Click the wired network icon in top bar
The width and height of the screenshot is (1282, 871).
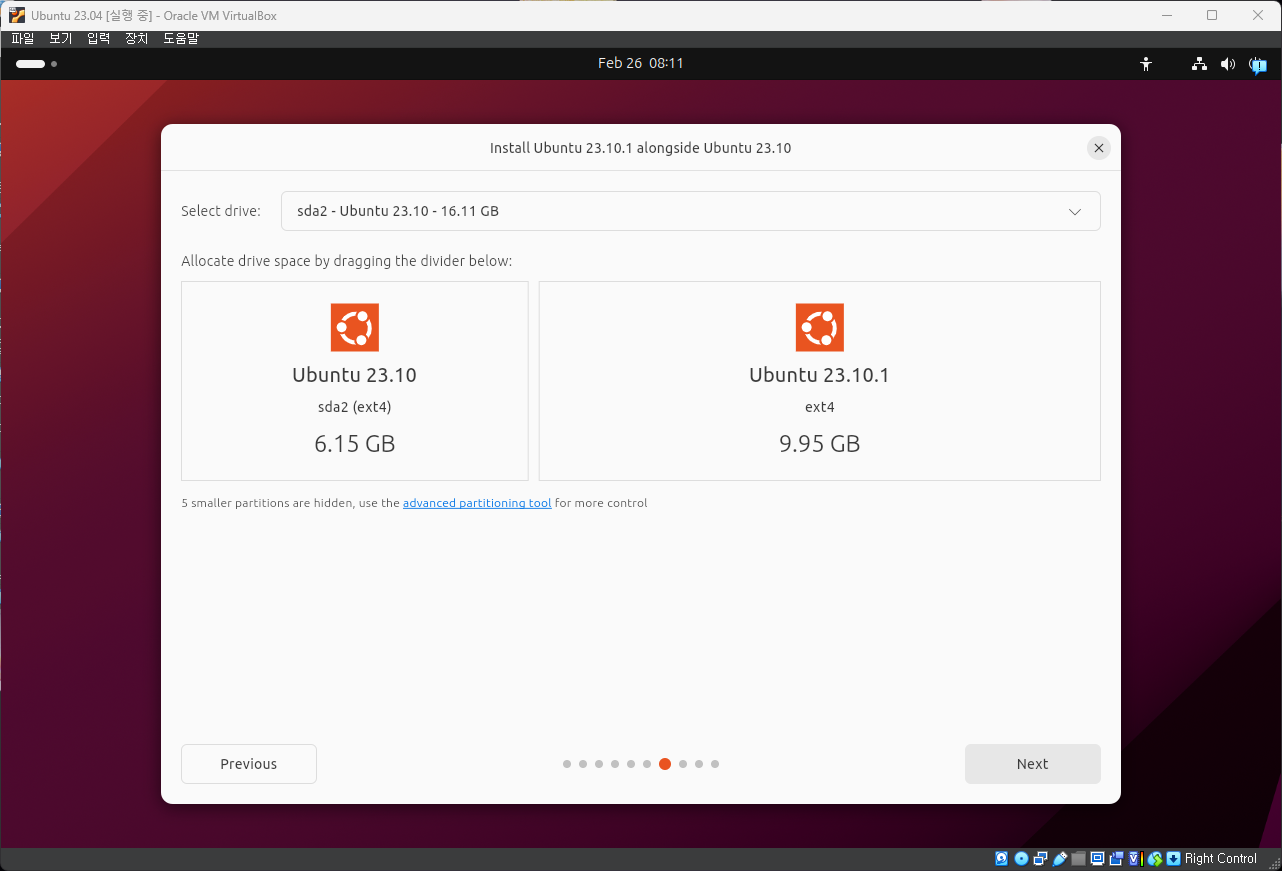(1199, 64)
